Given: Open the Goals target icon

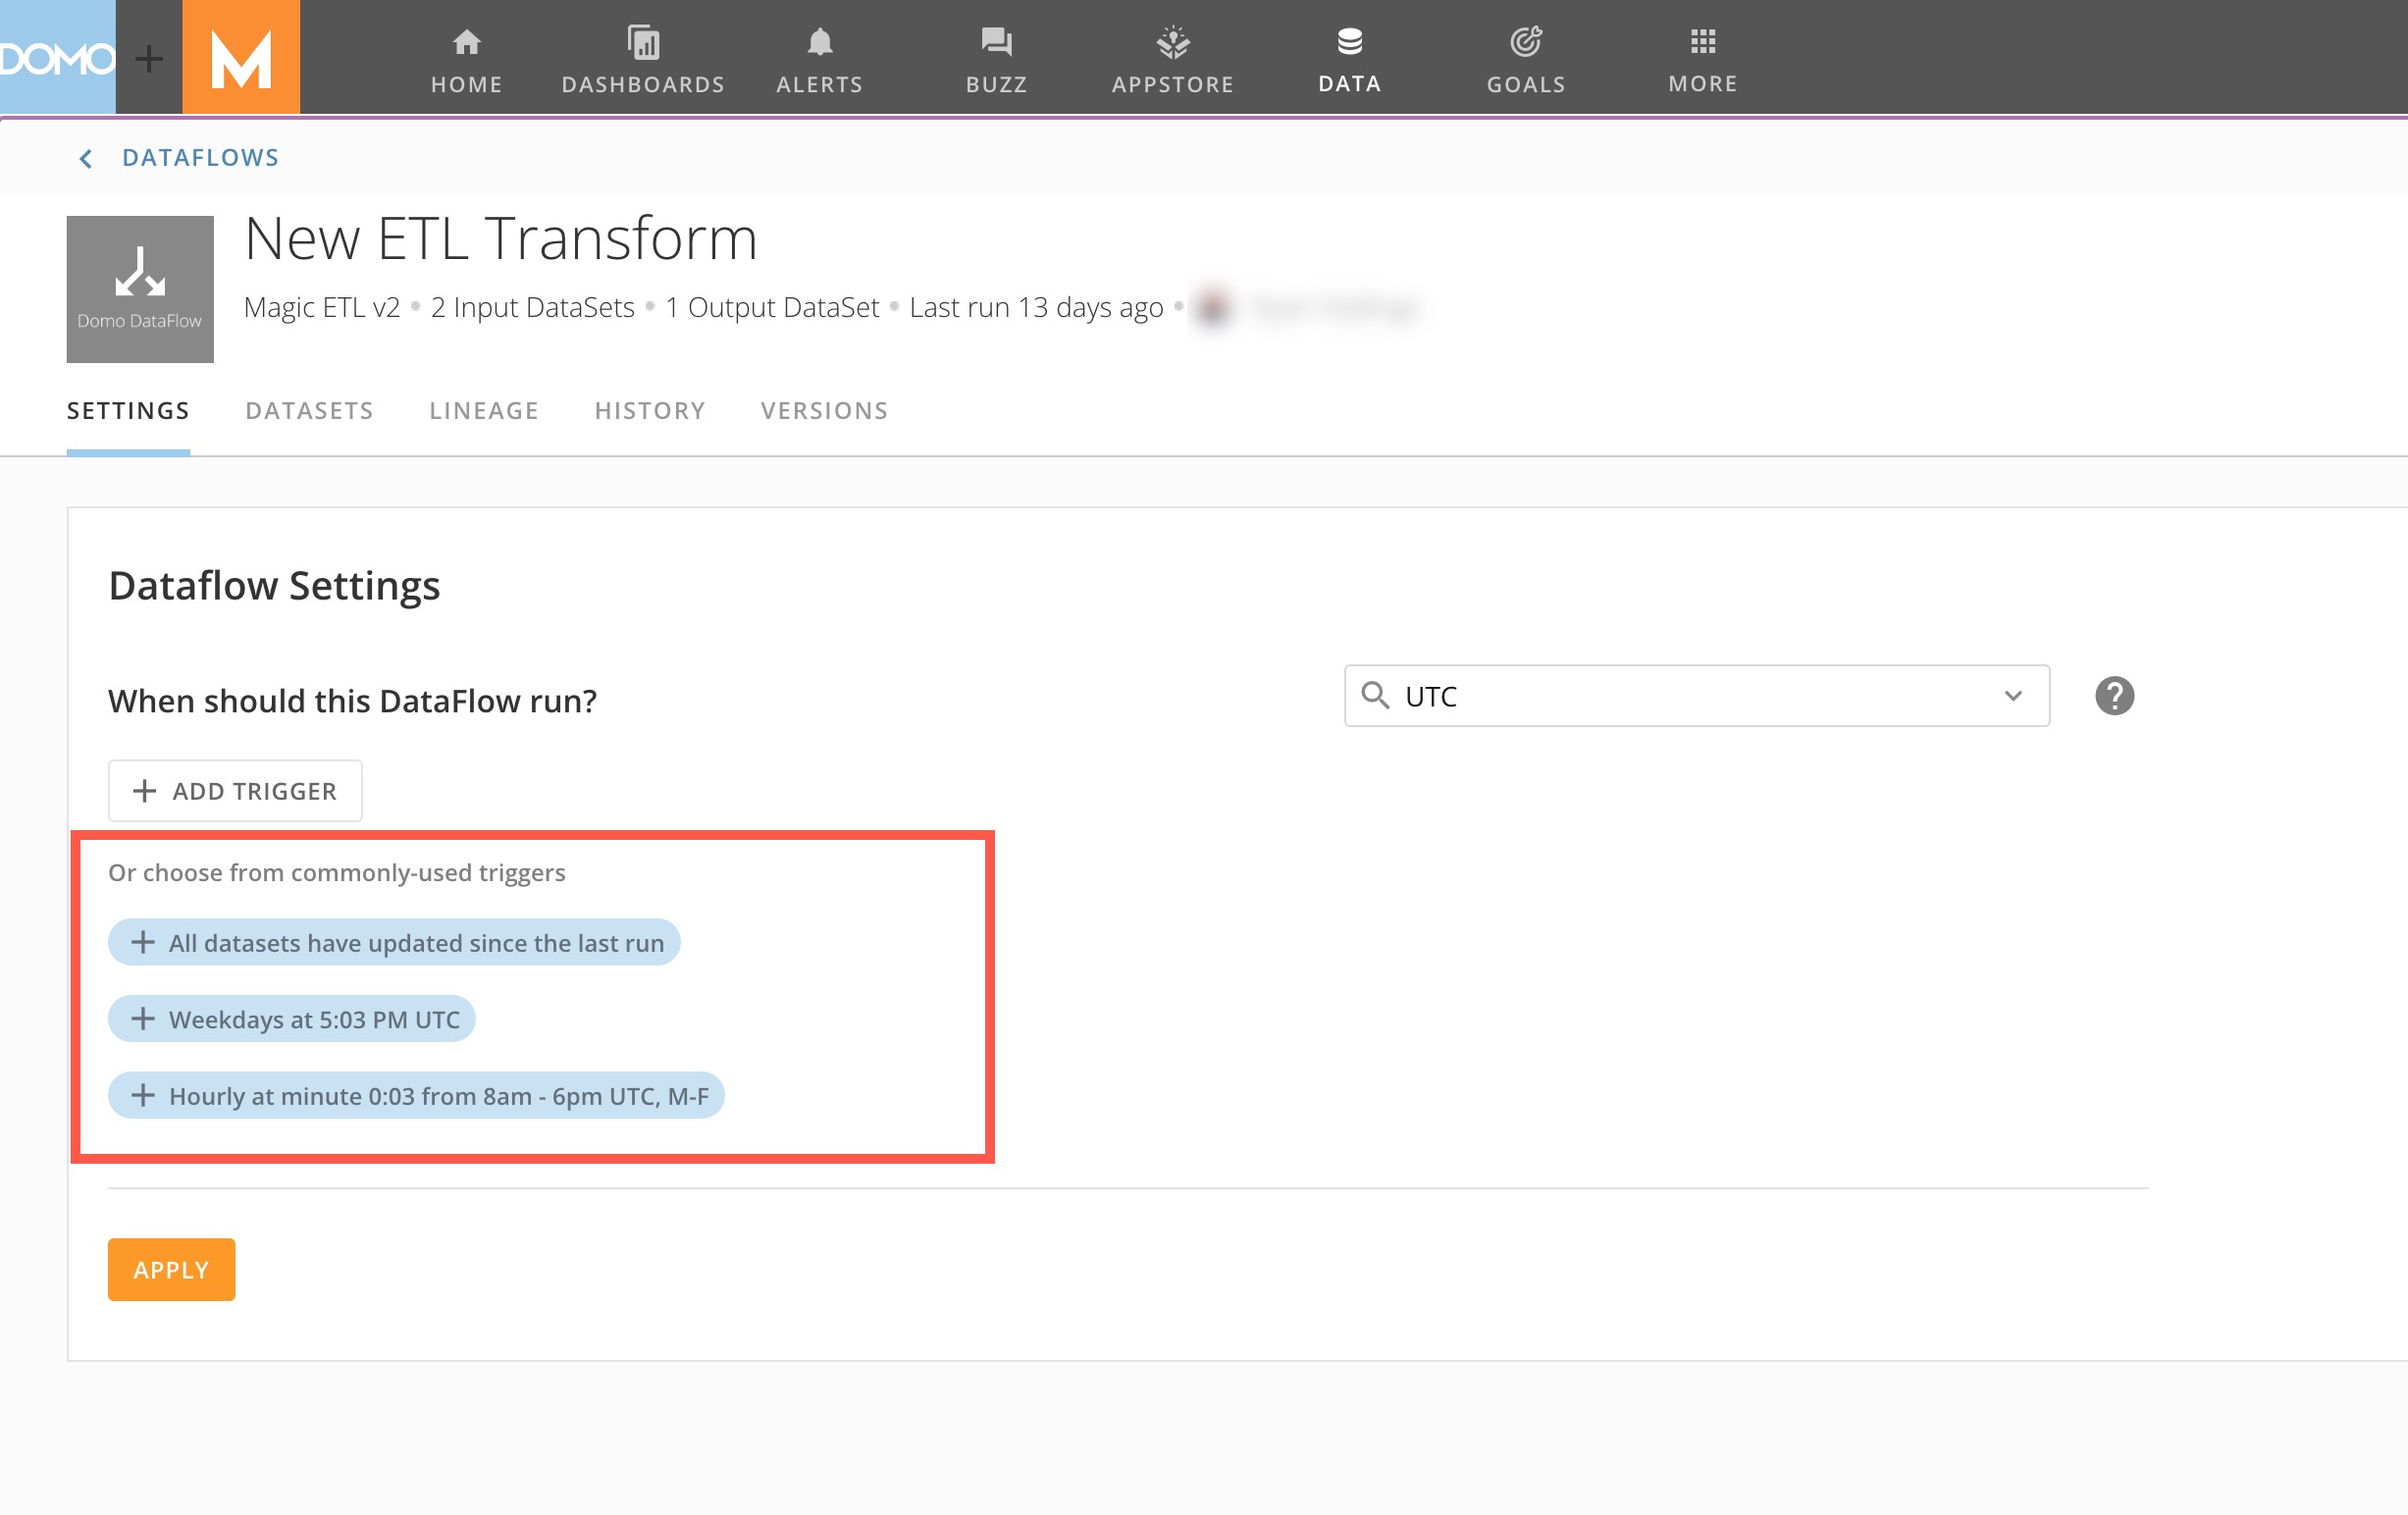Looking at the screenshot, I should coord(1525,43).
